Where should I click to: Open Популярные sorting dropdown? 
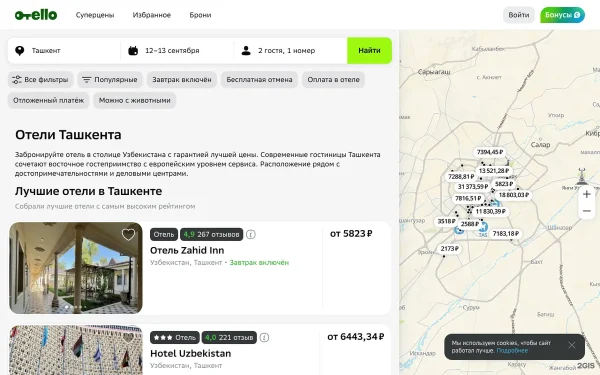click(110, 80)
